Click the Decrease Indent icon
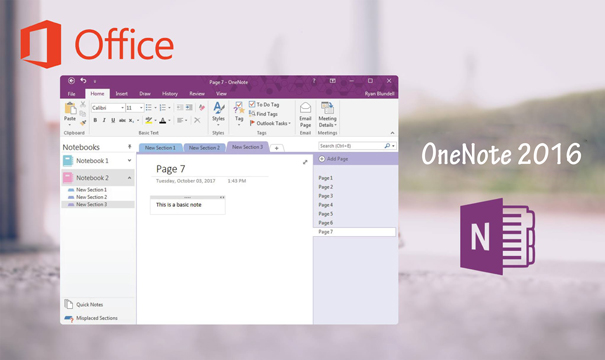 click(180, 108)
